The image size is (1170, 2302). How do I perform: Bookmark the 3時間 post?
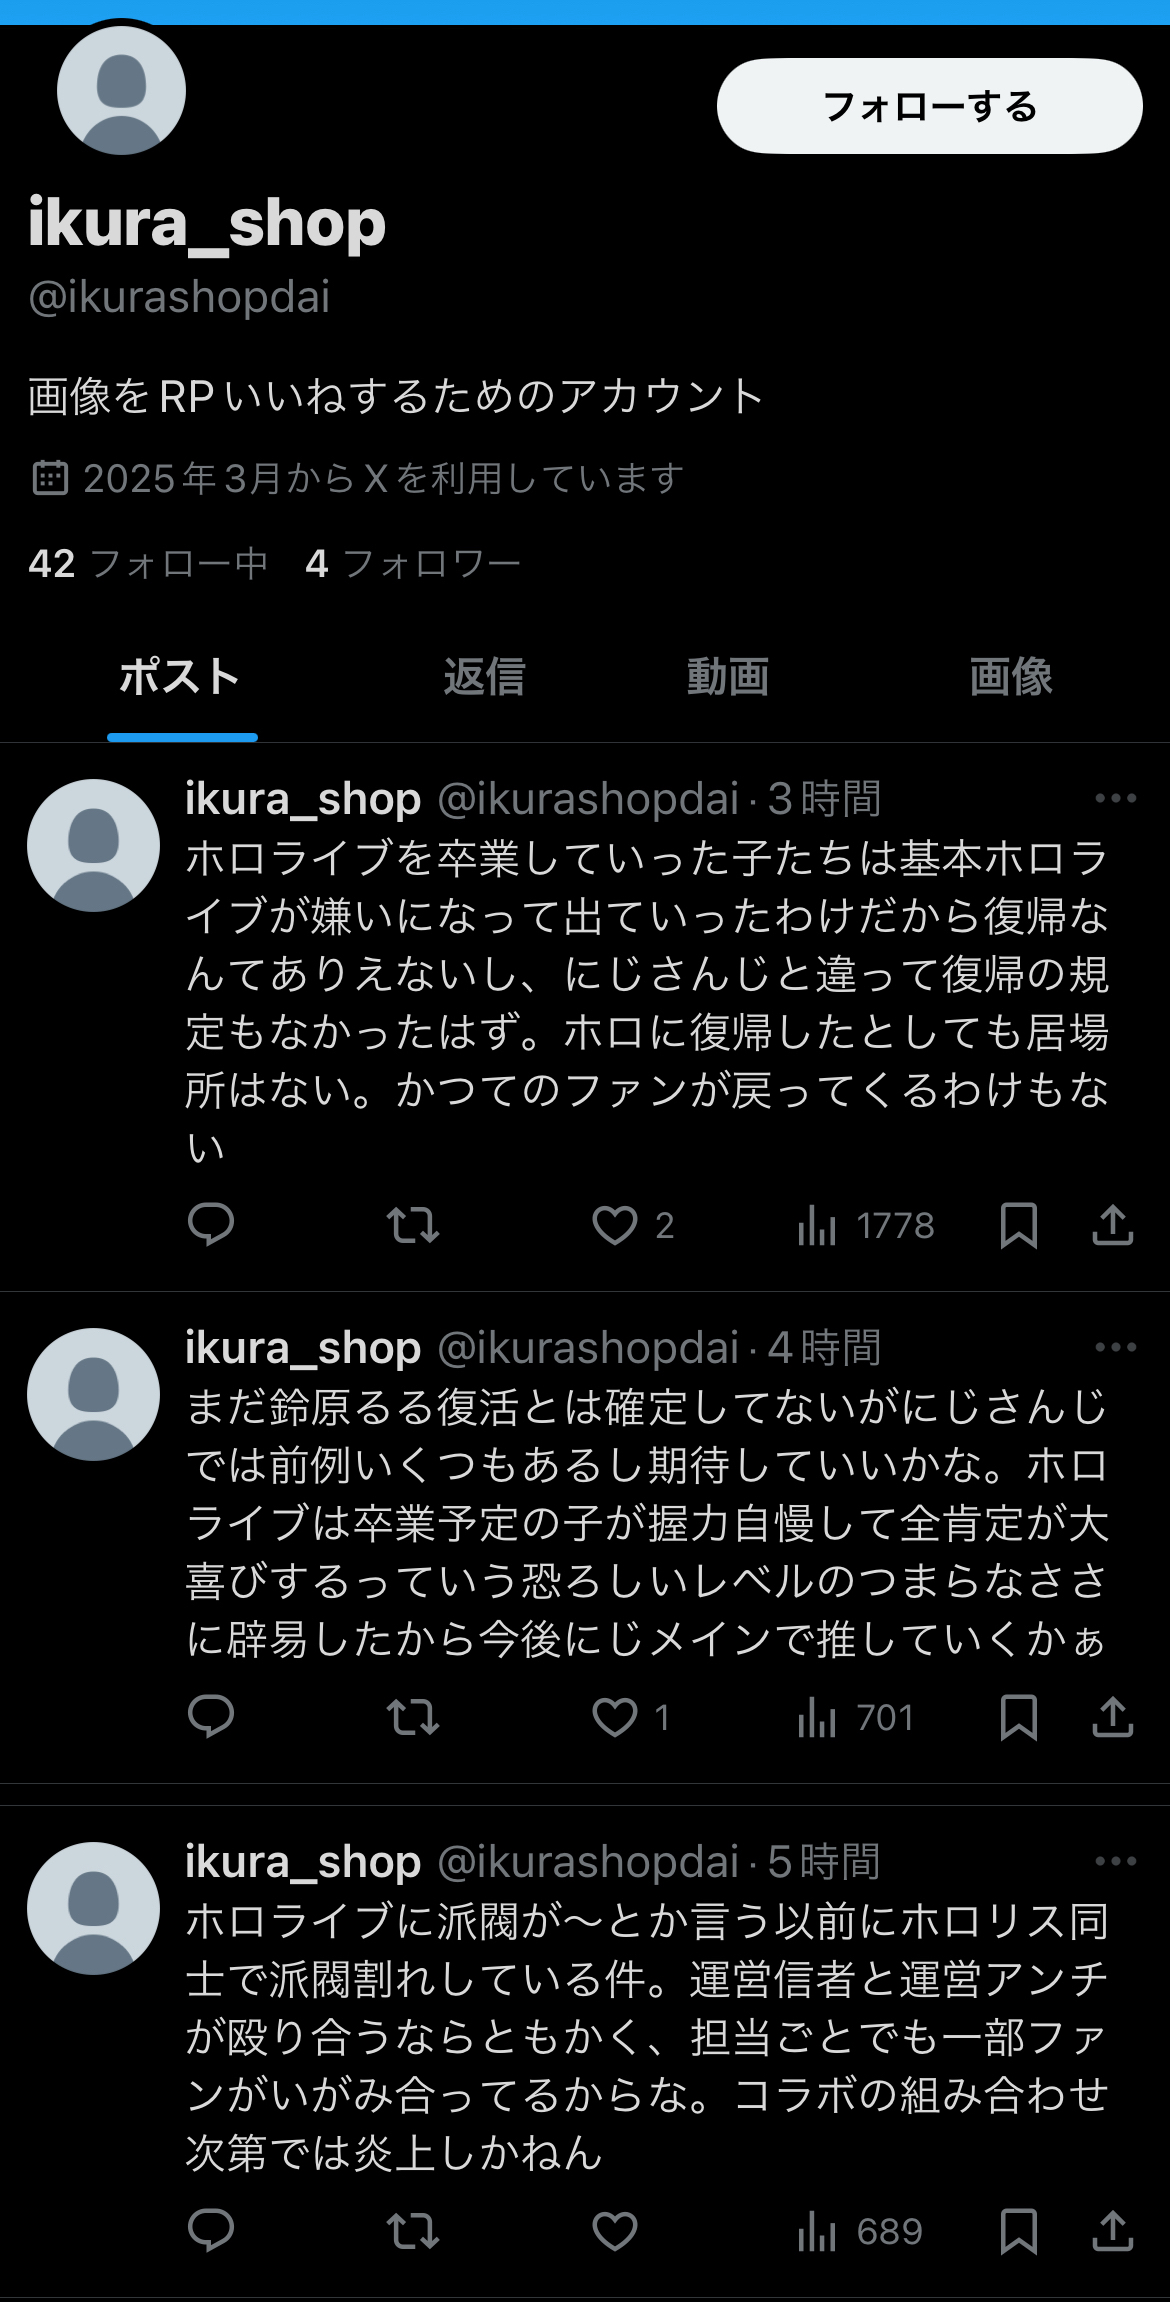click(1018, 1224)
